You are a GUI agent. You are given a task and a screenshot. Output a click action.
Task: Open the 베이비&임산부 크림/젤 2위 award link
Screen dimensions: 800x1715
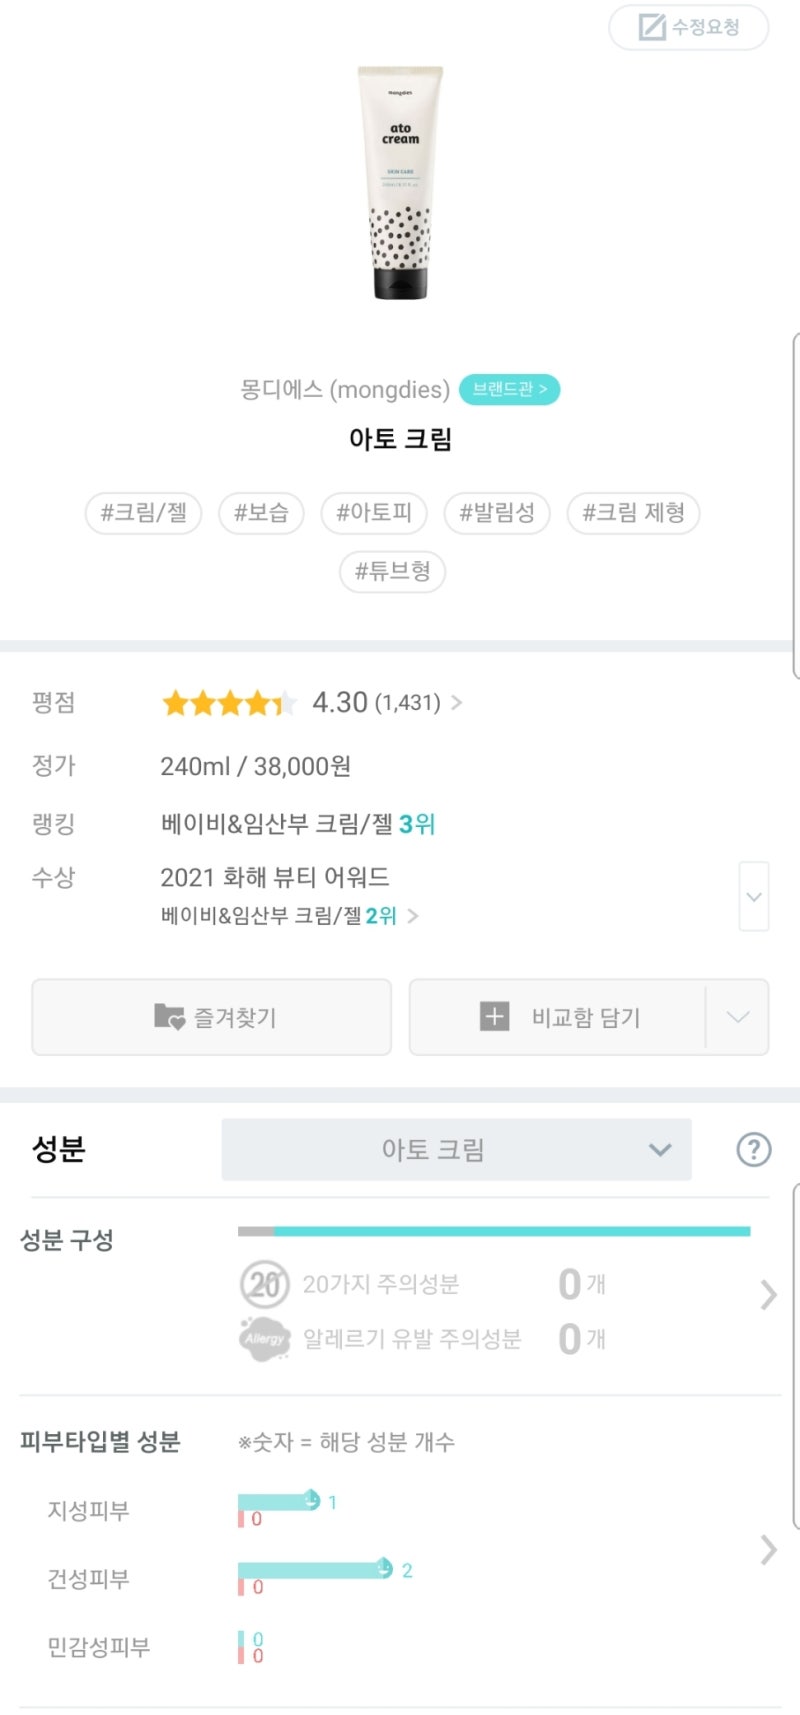pos(289,915)
